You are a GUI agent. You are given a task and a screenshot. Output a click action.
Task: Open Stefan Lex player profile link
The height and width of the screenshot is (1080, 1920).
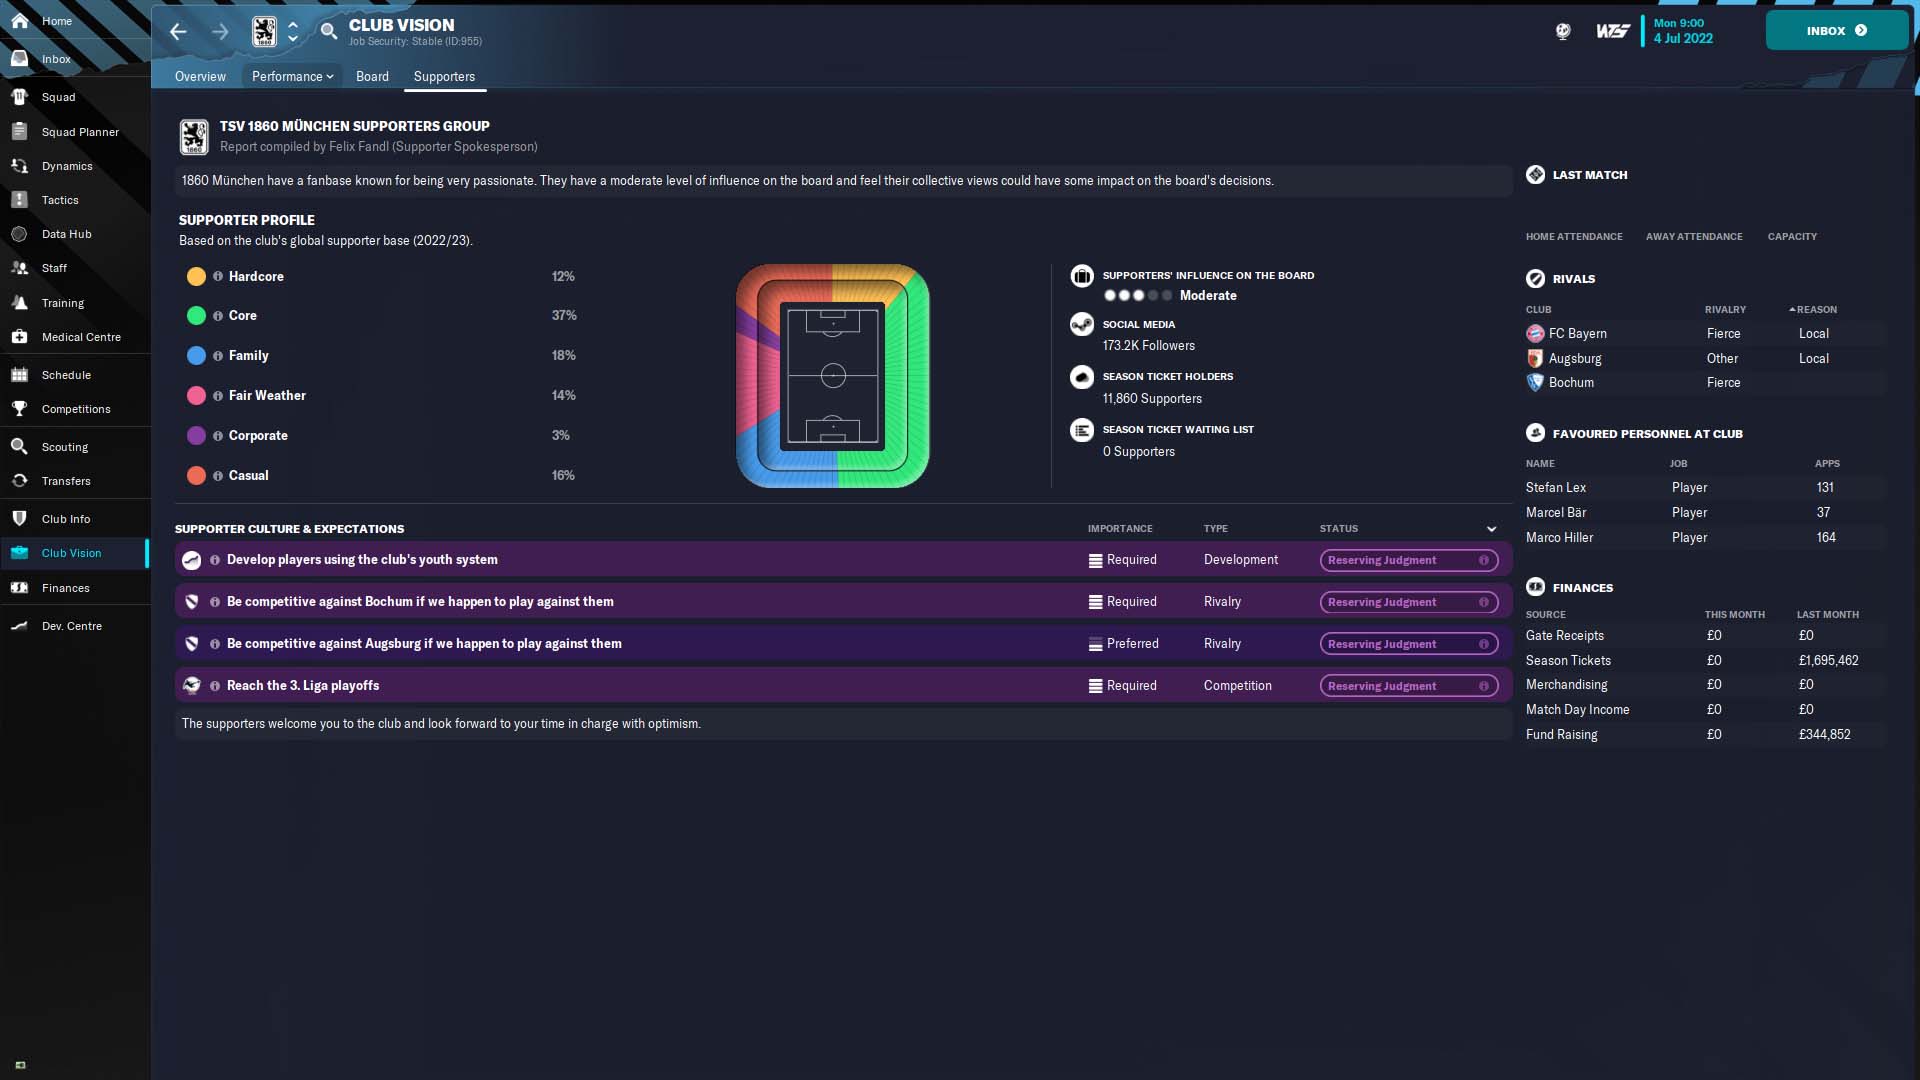(x=1555, y=488)
